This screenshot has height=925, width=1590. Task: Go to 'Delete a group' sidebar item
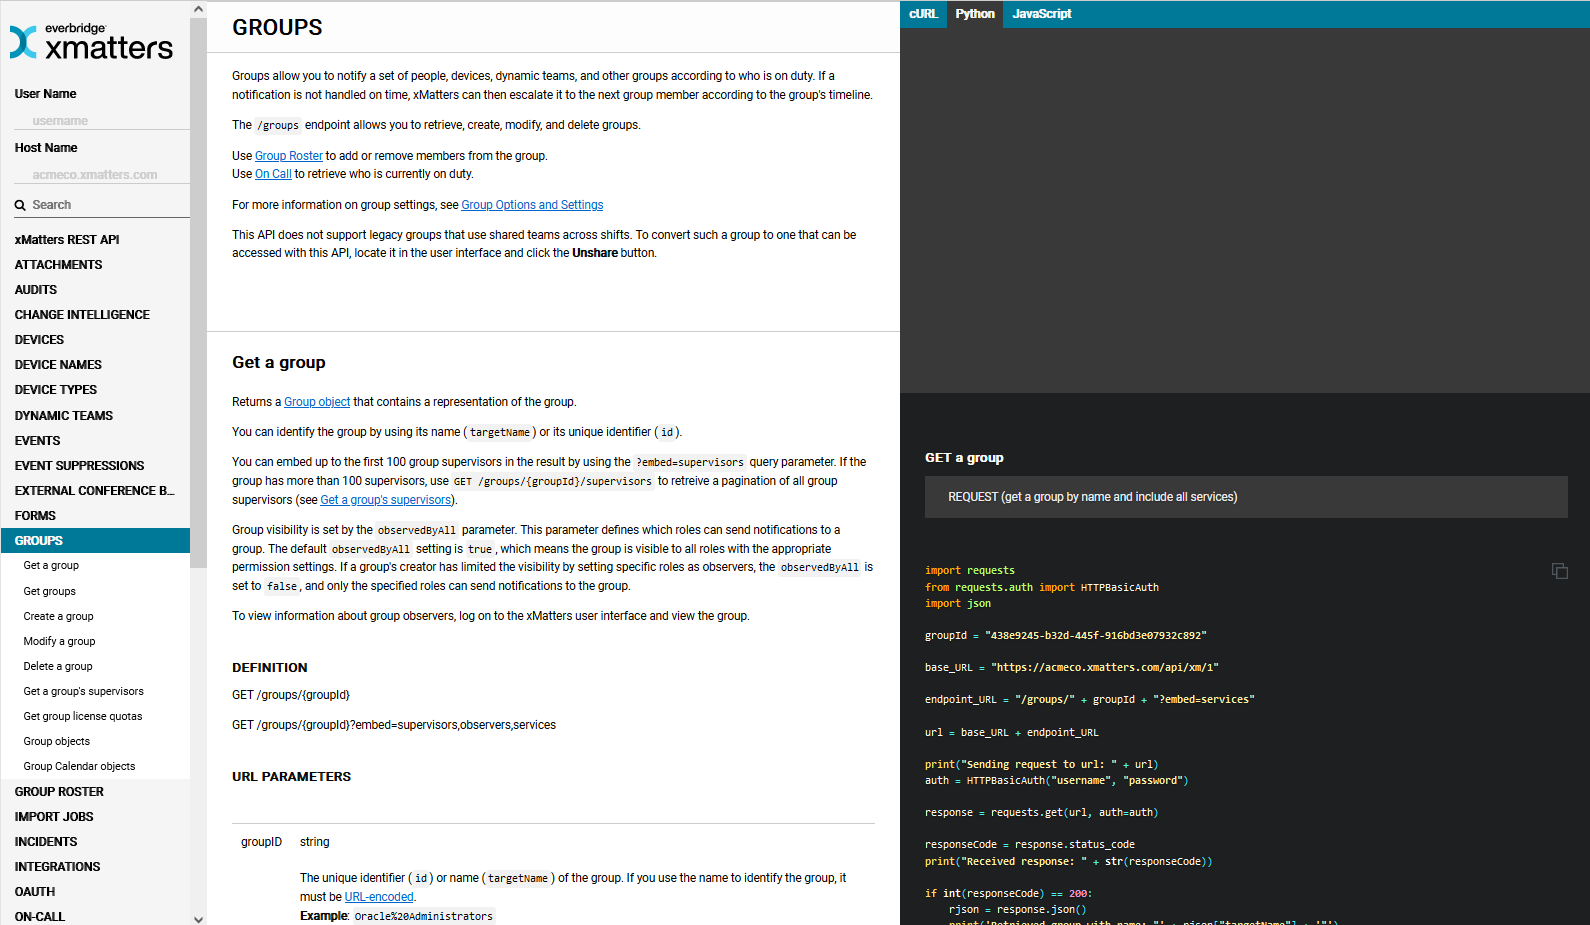pyautogui.click(x=58, y=666)
